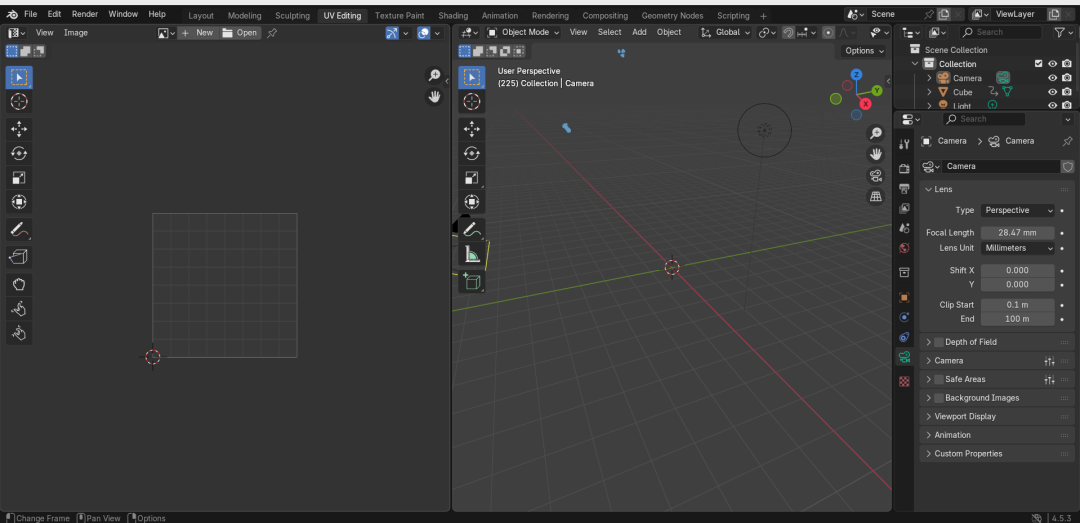Open the Lens Unit Millimeters dropdown
This screenshot has height=523, width=1080.
(x=1018, y=248)
